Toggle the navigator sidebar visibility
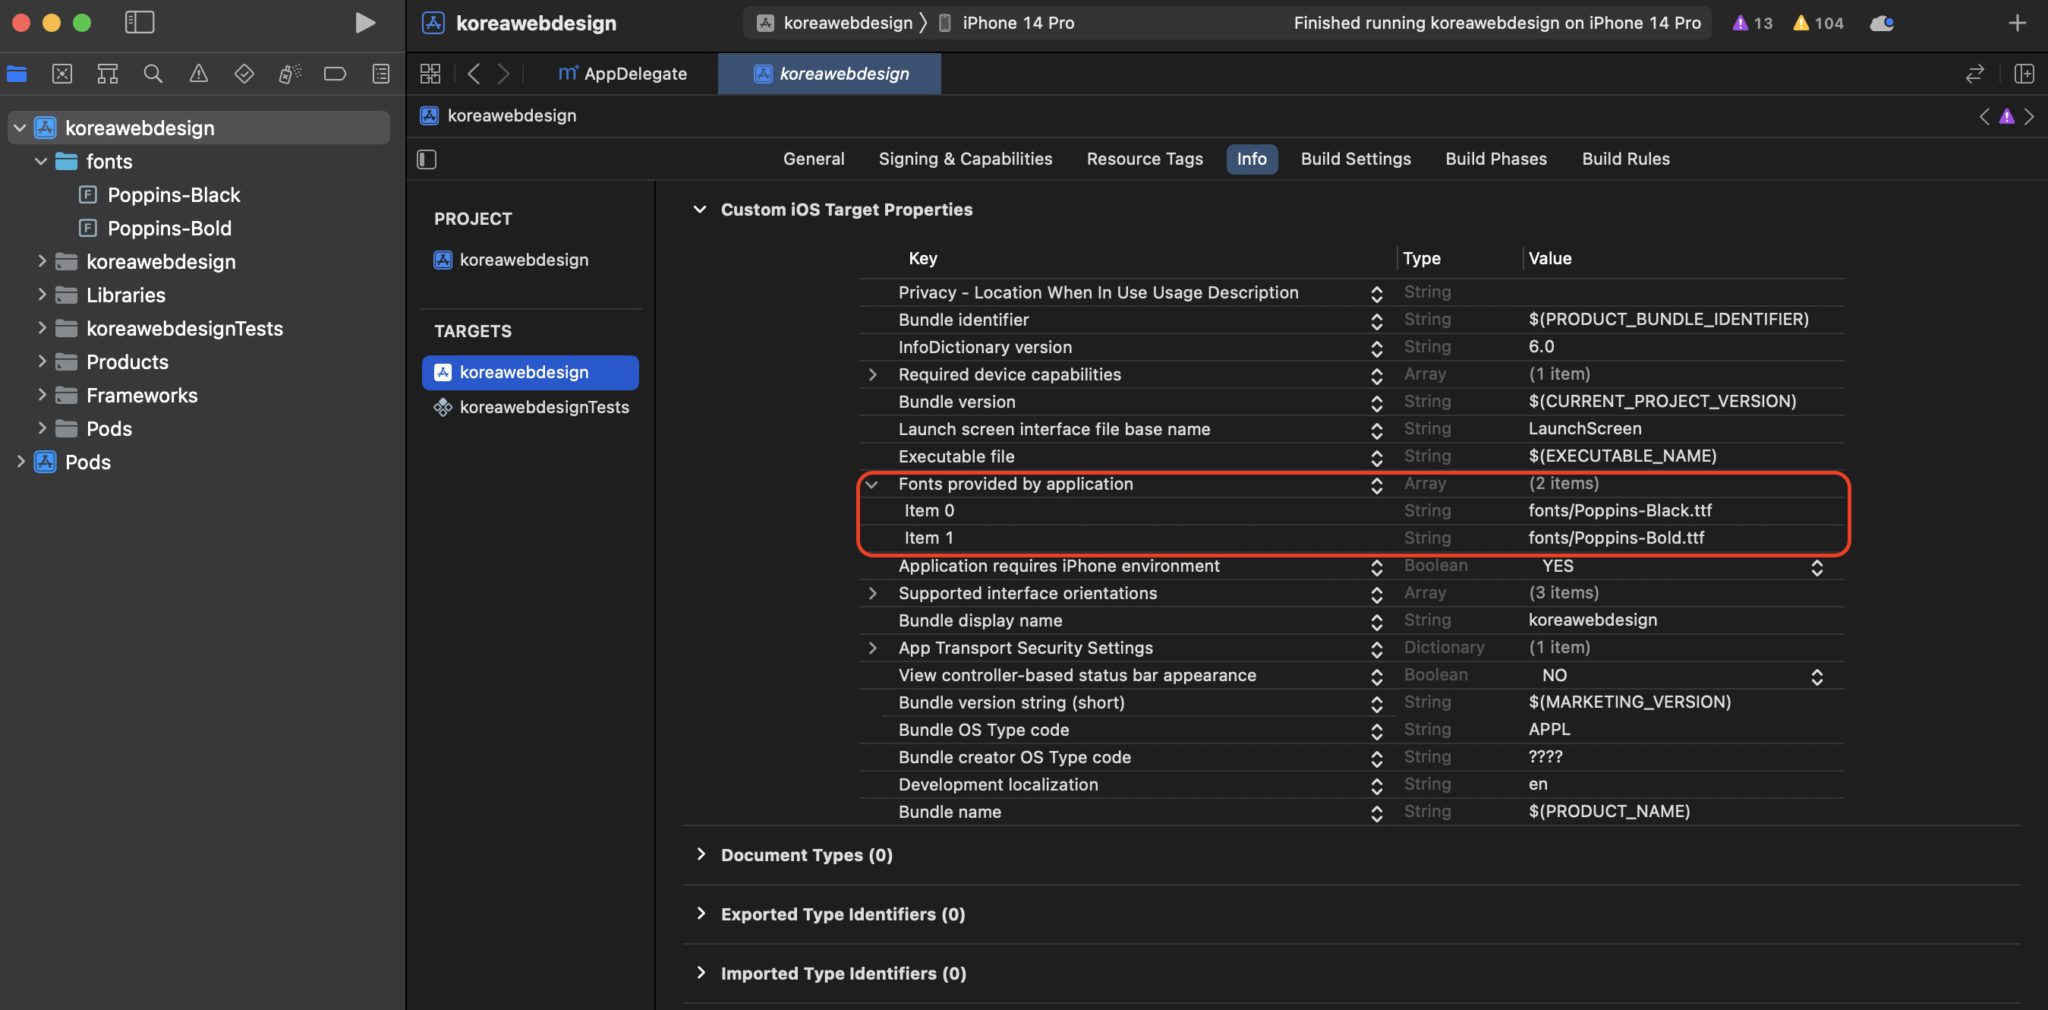Viewport: 2048px width, 1010px height. coord(139,22)
